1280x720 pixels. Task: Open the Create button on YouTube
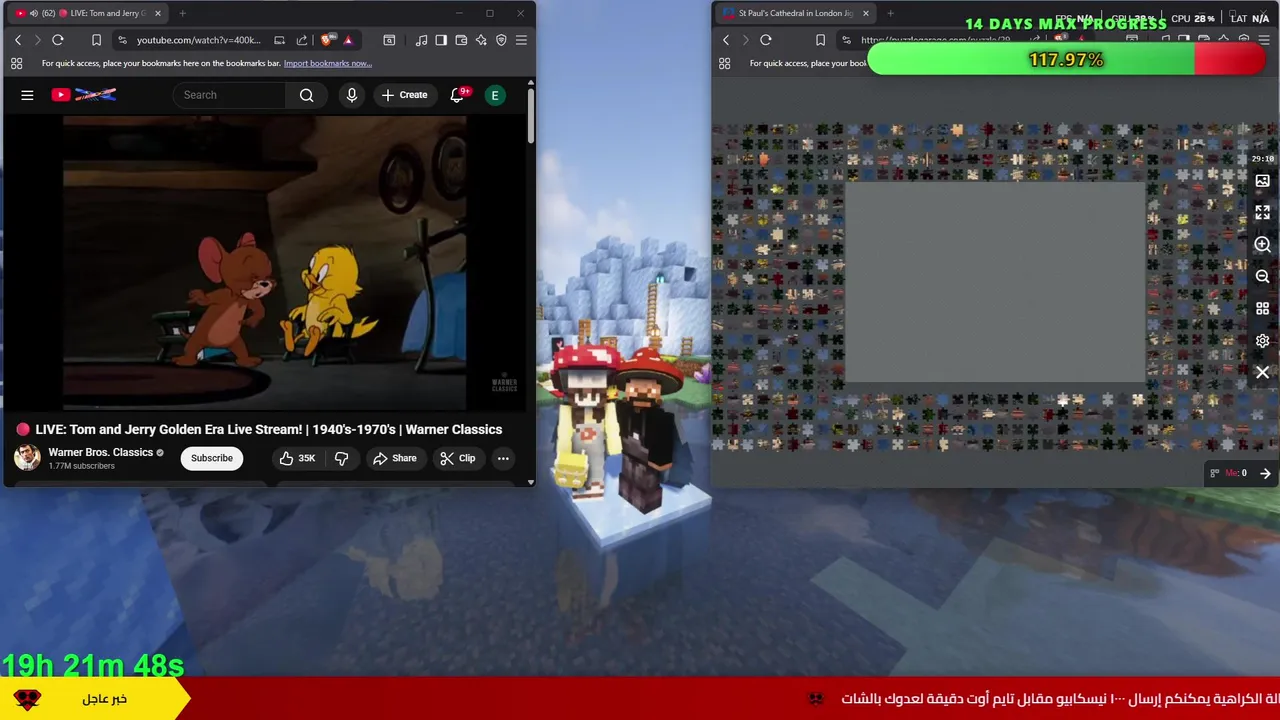point(404,95)
